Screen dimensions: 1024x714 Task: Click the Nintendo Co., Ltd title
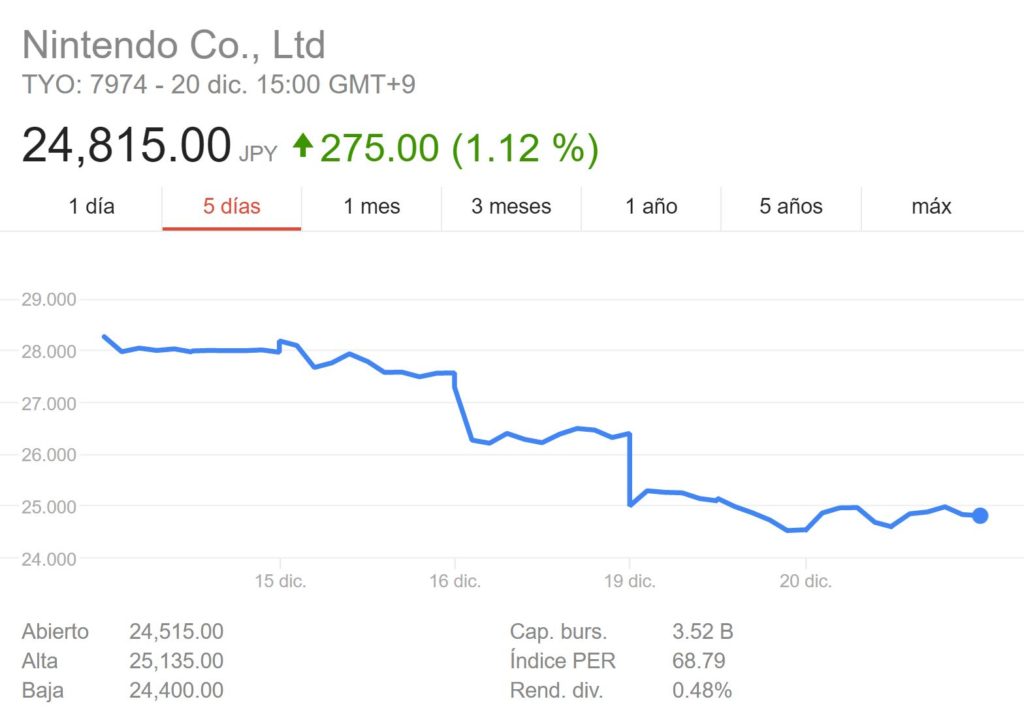[174, 45]
